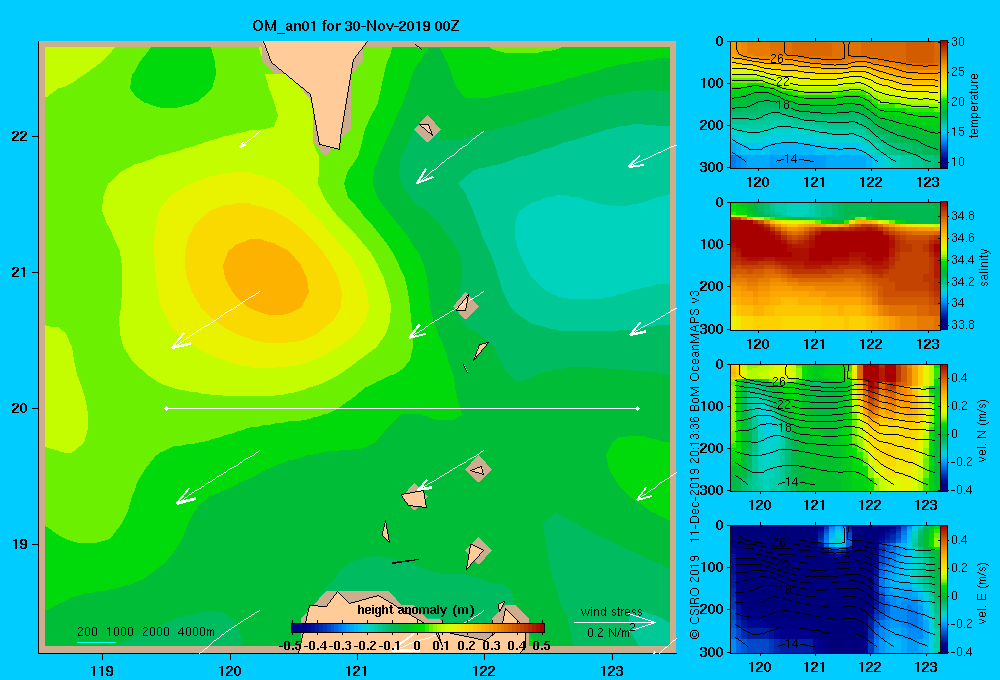Click the vel. N color bar scale
This screenshot has width=1000, height=680.
[944, 428]
